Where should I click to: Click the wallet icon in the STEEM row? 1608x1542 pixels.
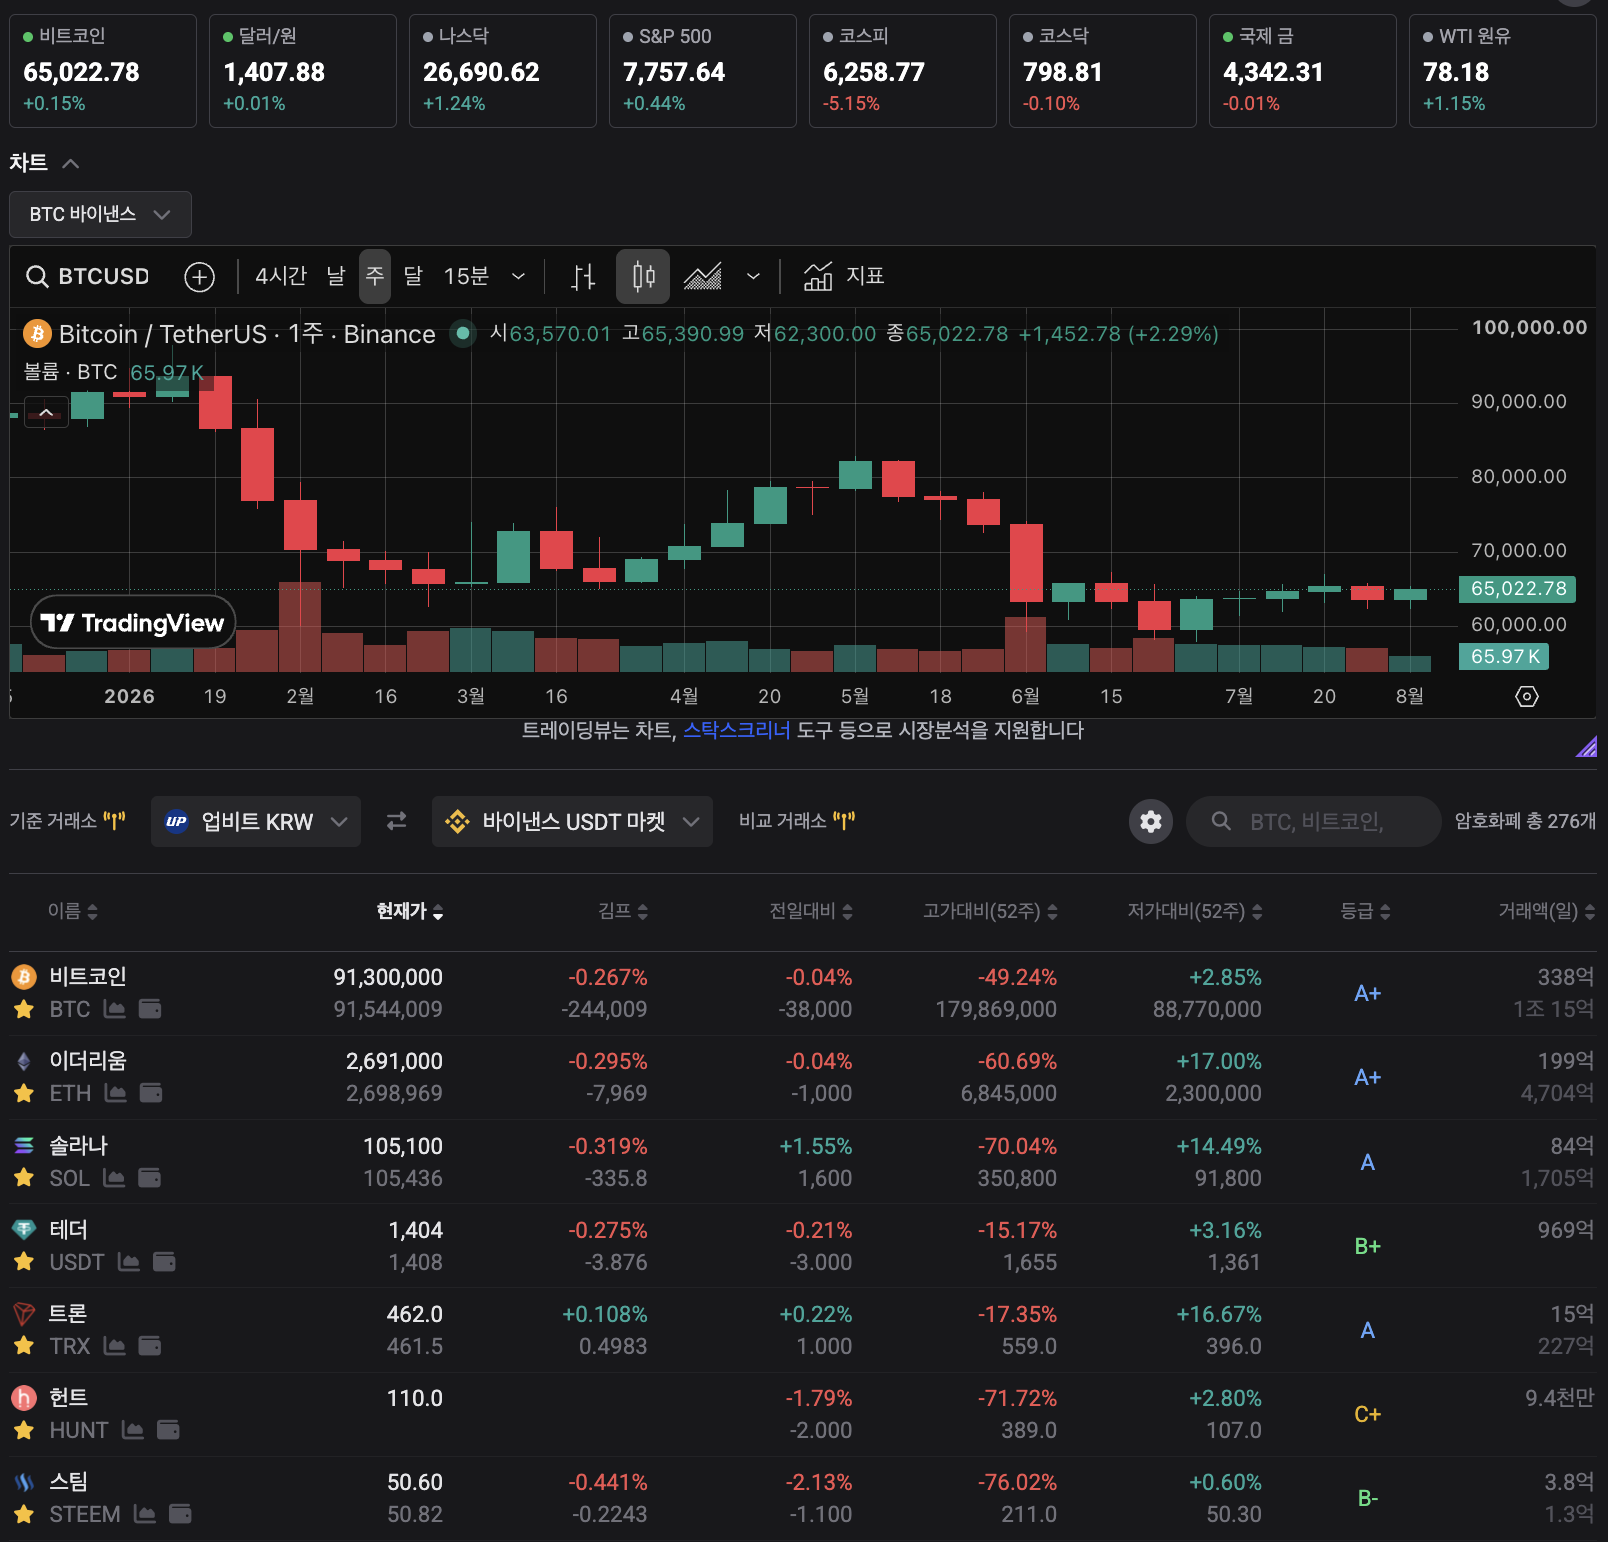click(180, 1514)
